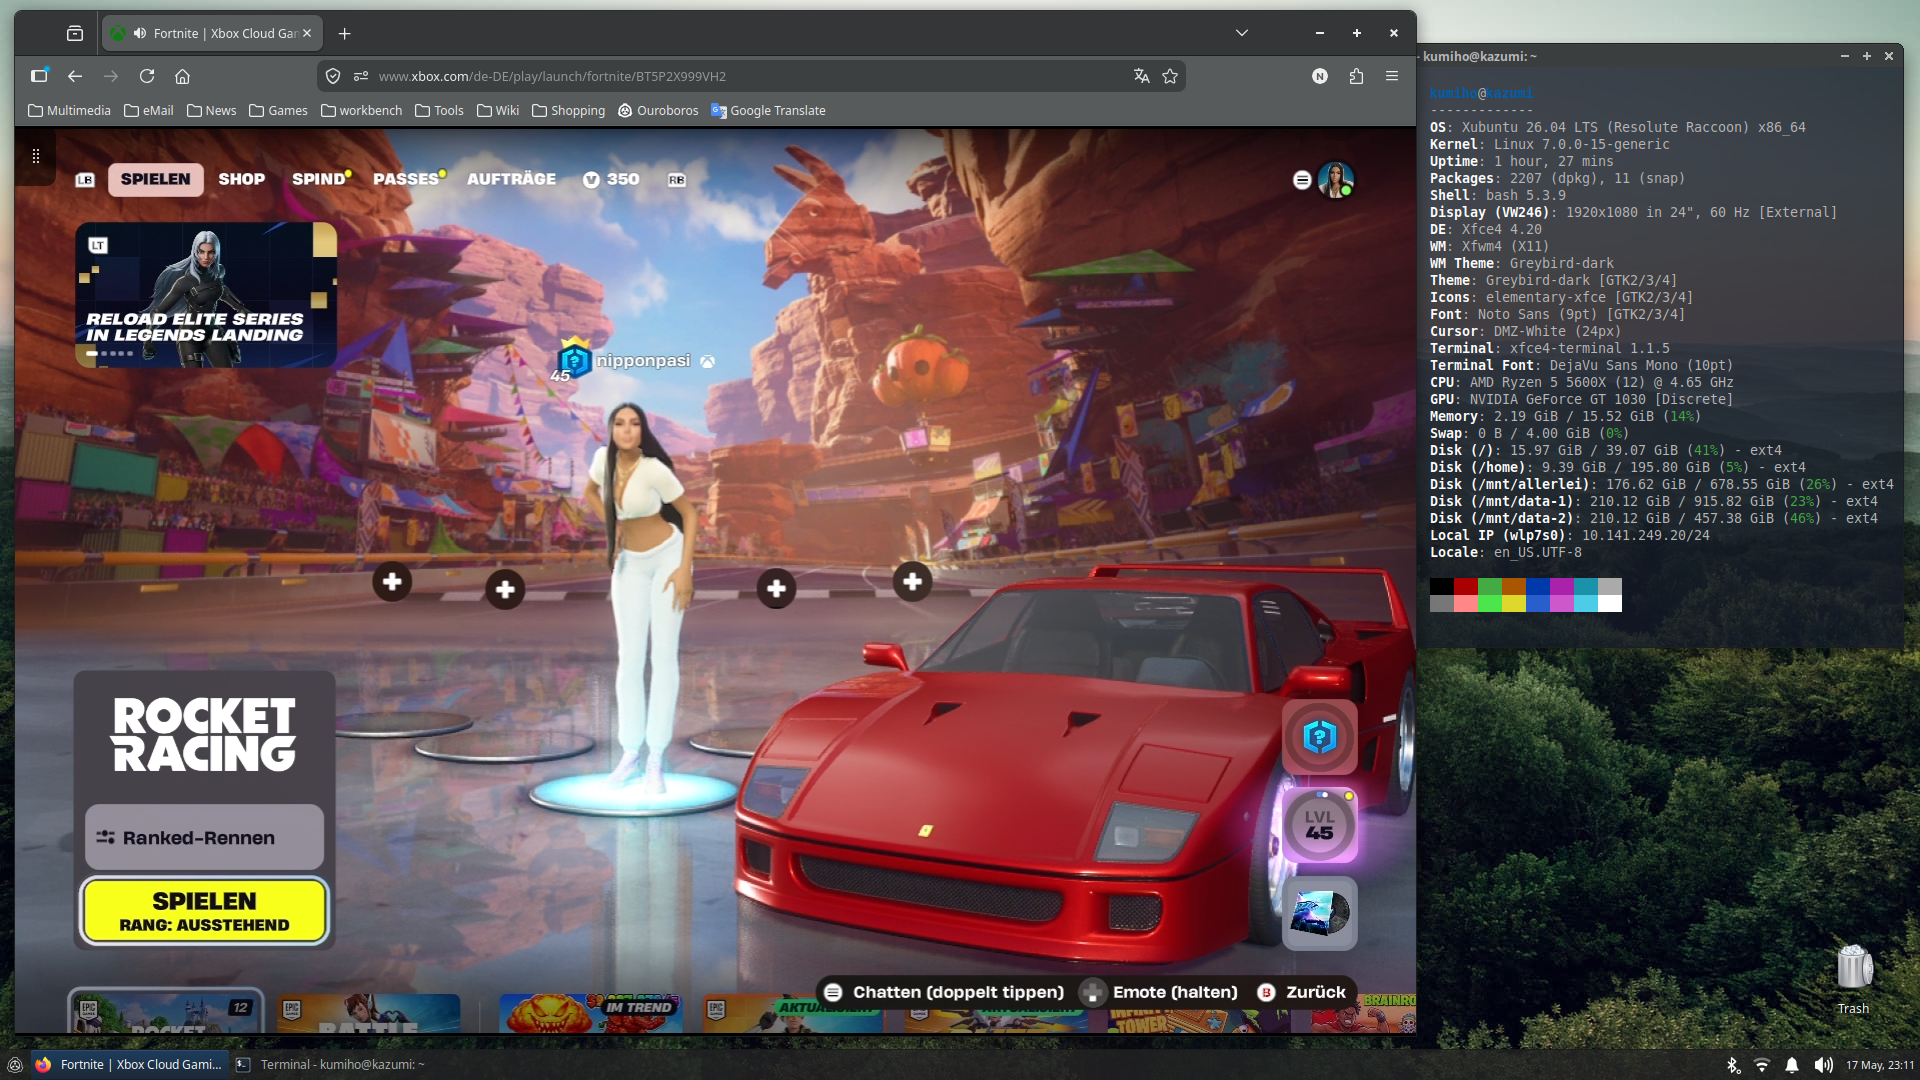The image size is (1920, 1080).
Task: Open the Wiki bookmarks folder
Action: pyautogui.click(x=498, y=110)
